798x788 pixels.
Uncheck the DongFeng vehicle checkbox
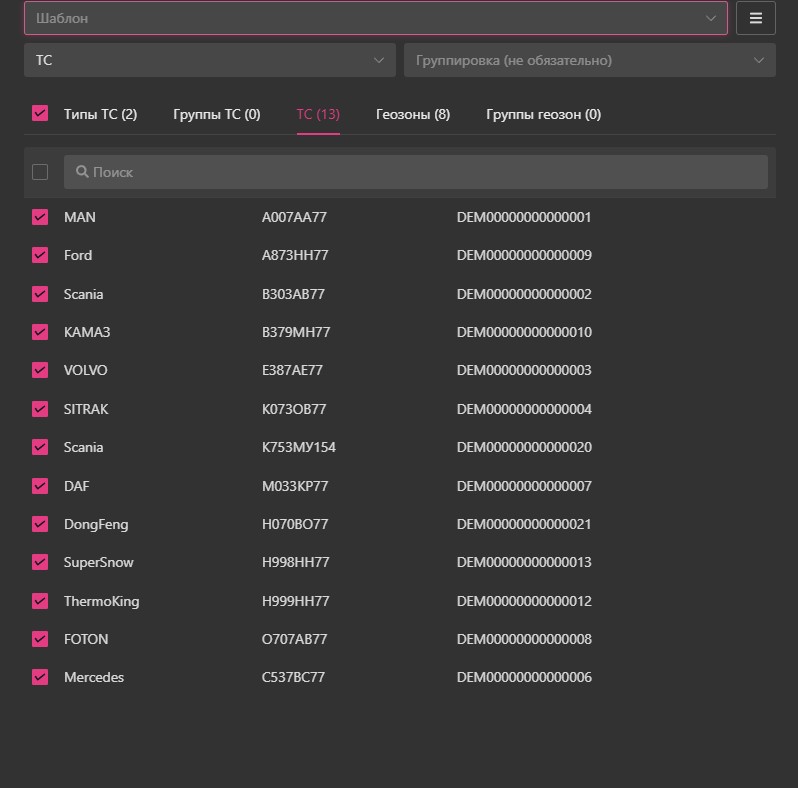40,524
